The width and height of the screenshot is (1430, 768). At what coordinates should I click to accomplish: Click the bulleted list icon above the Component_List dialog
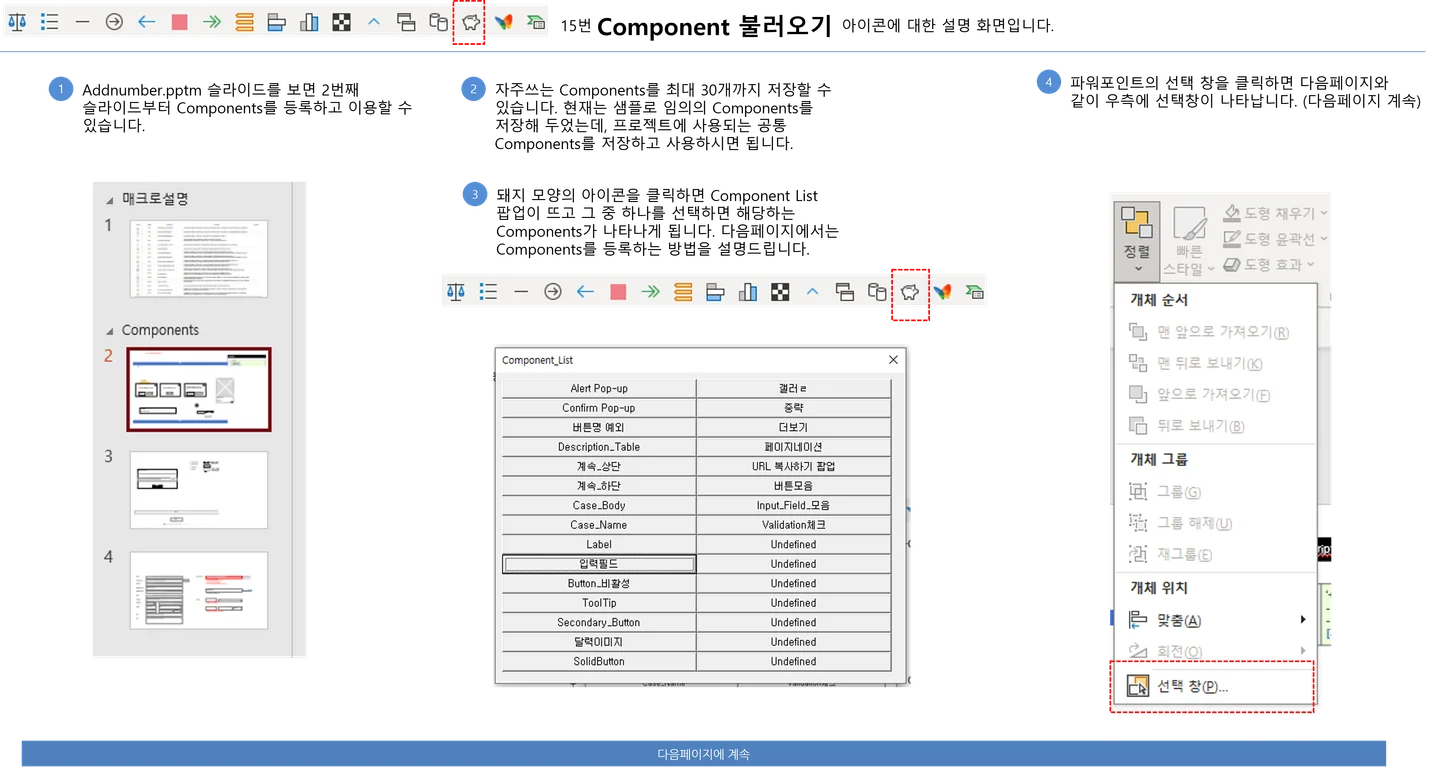[488, 292]
